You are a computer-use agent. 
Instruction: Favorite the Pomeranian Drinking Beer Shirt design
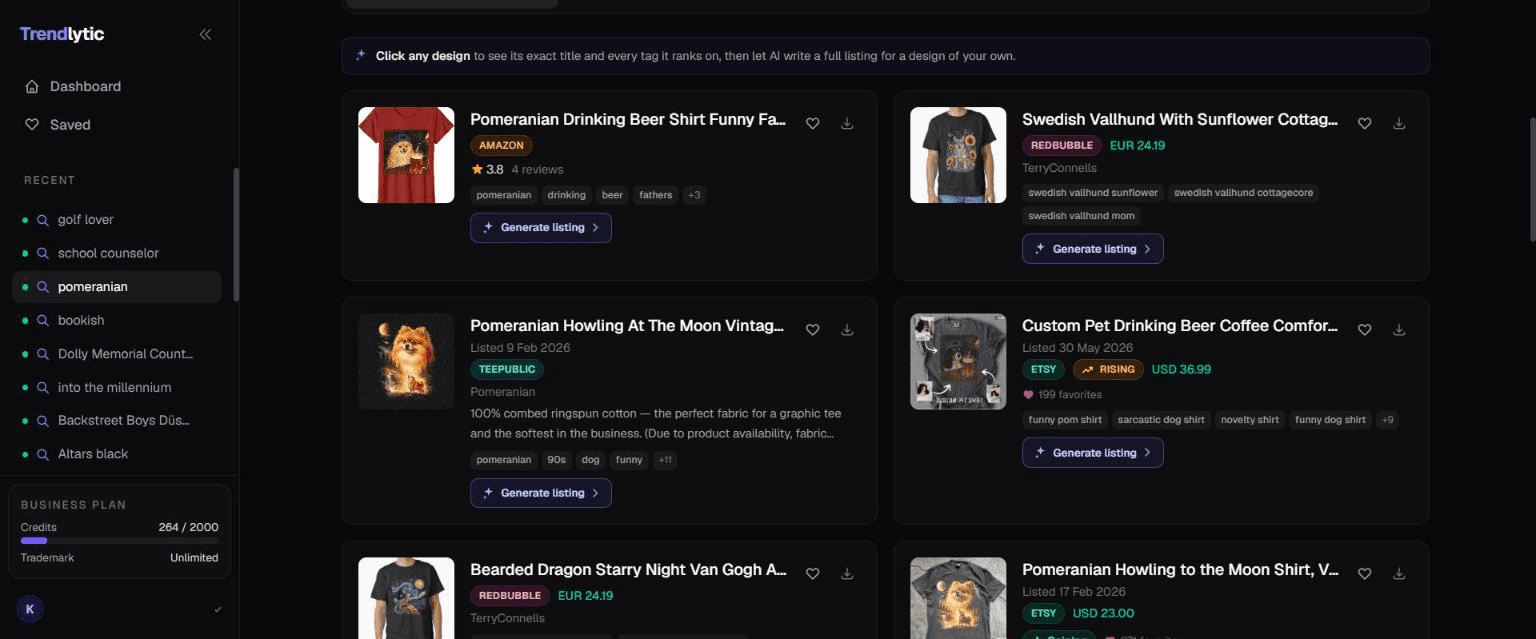pyautogui.click(x=813, y=123)
